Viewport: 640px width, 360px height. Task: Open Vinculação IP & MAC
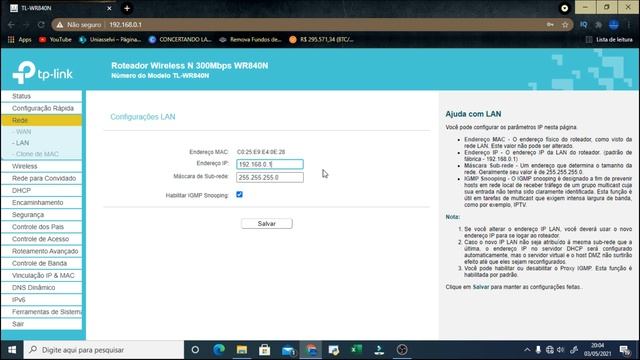42,276
